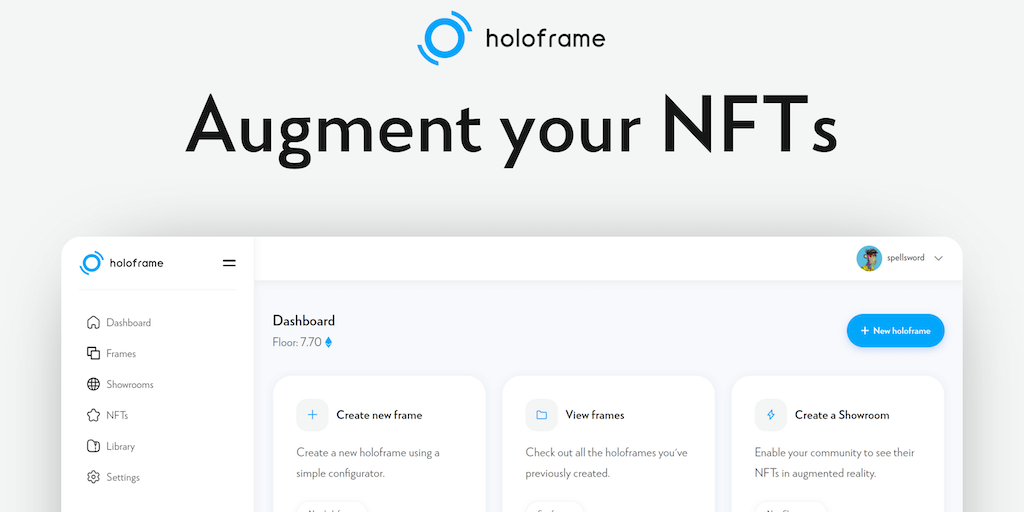
Task: Open Showrooms from the sidebar
Action: pos(130,385)
